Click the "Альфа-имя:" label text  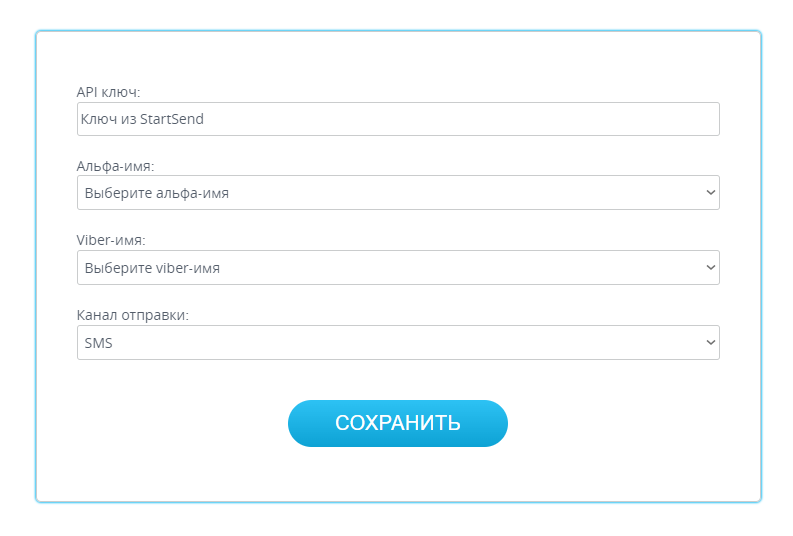115,166
